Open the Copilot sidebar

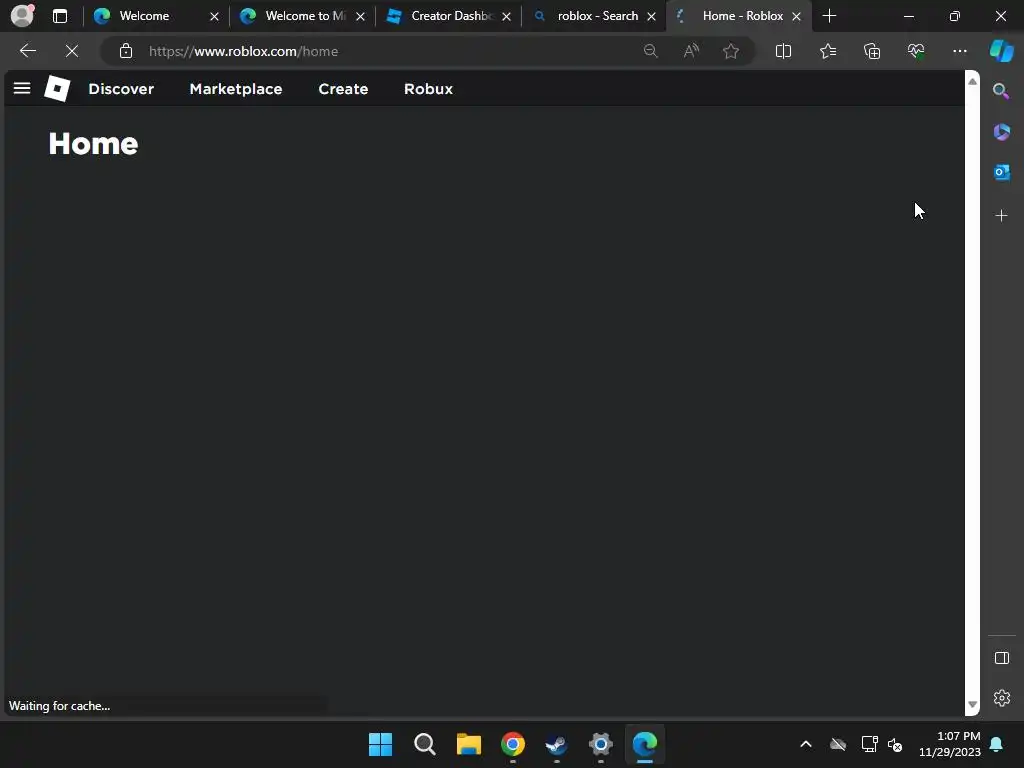coord(1001,51)
